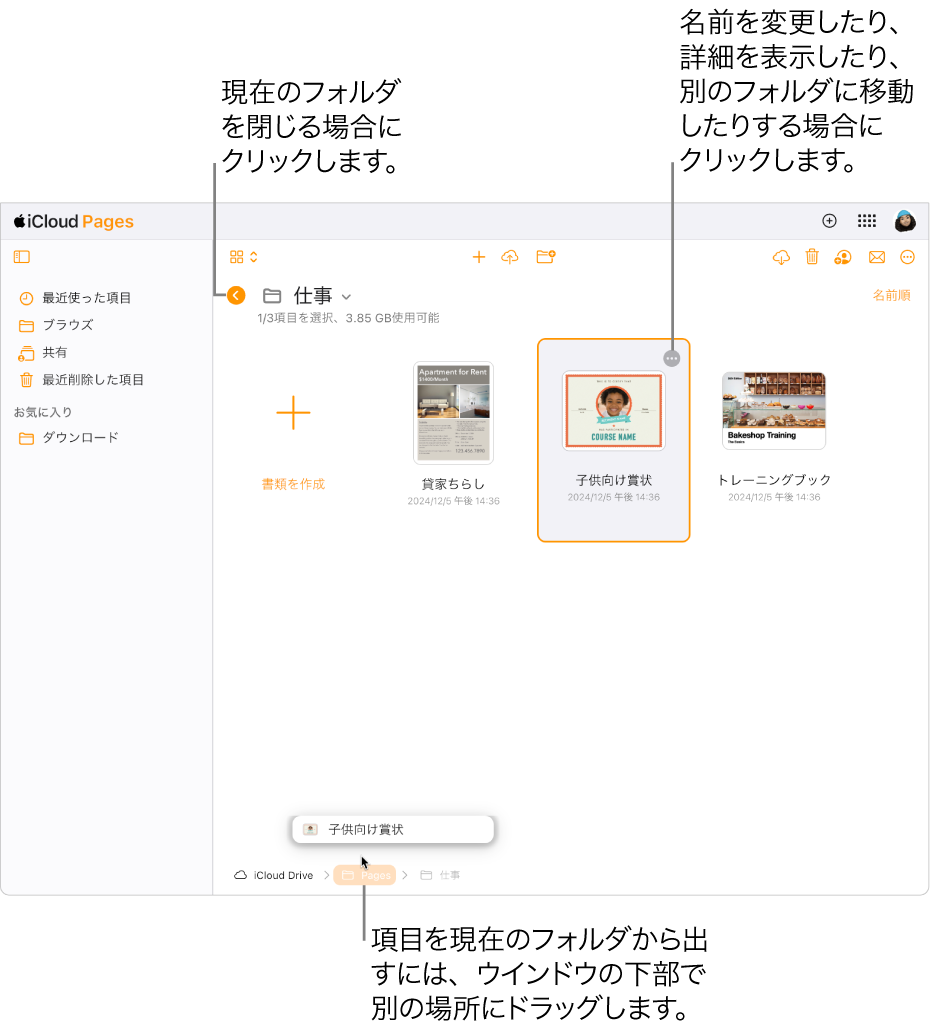Click the orange back chevron button
Viewport: 931px width, 1029px height.
pyautogui.click(x=236, y=296)
